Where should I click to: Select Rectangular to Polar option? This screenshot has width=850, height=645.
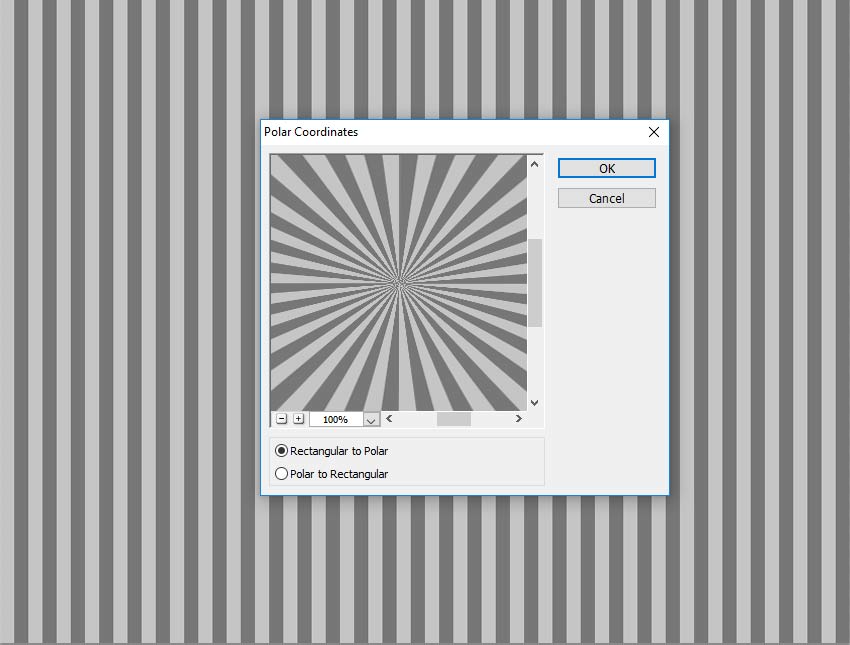(332, 451)
